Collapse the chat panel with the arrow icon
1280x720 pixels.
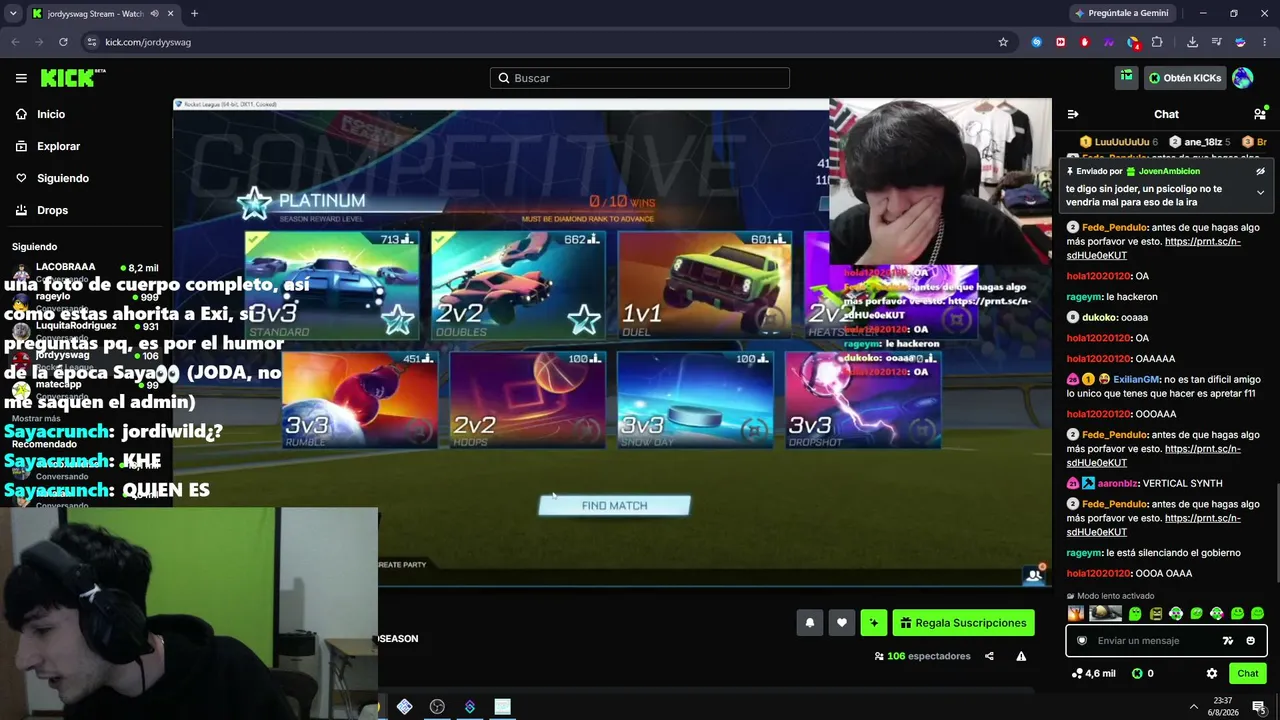[1073, 114]
